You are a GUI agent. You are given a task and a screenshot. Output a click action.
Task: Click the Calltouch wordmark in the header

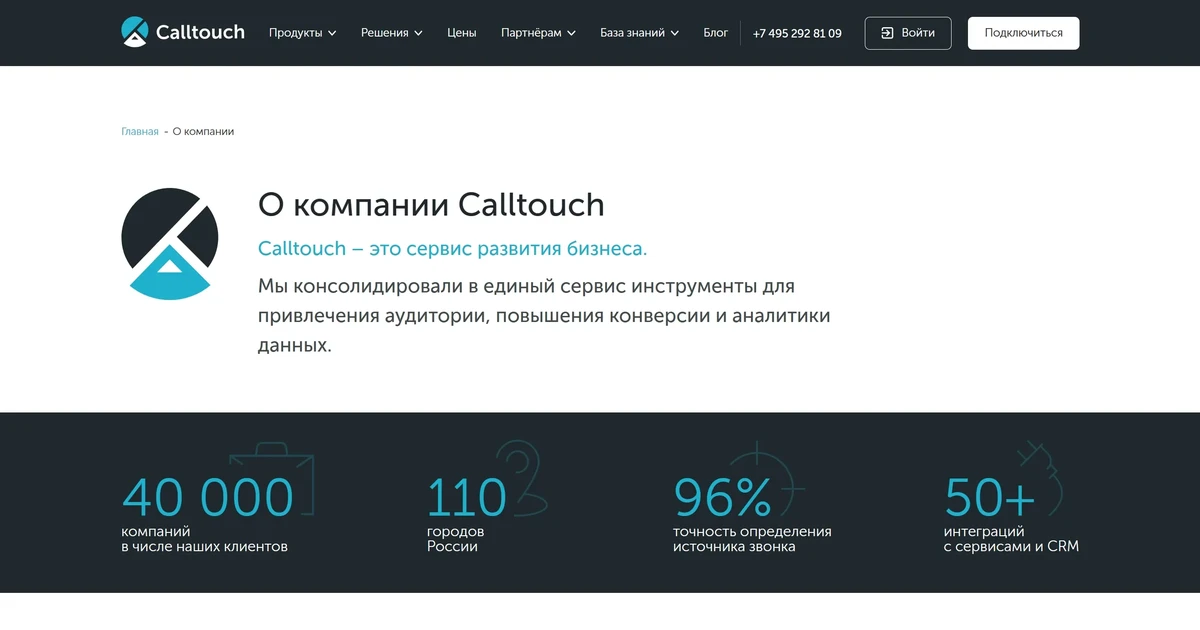point(200,32)
